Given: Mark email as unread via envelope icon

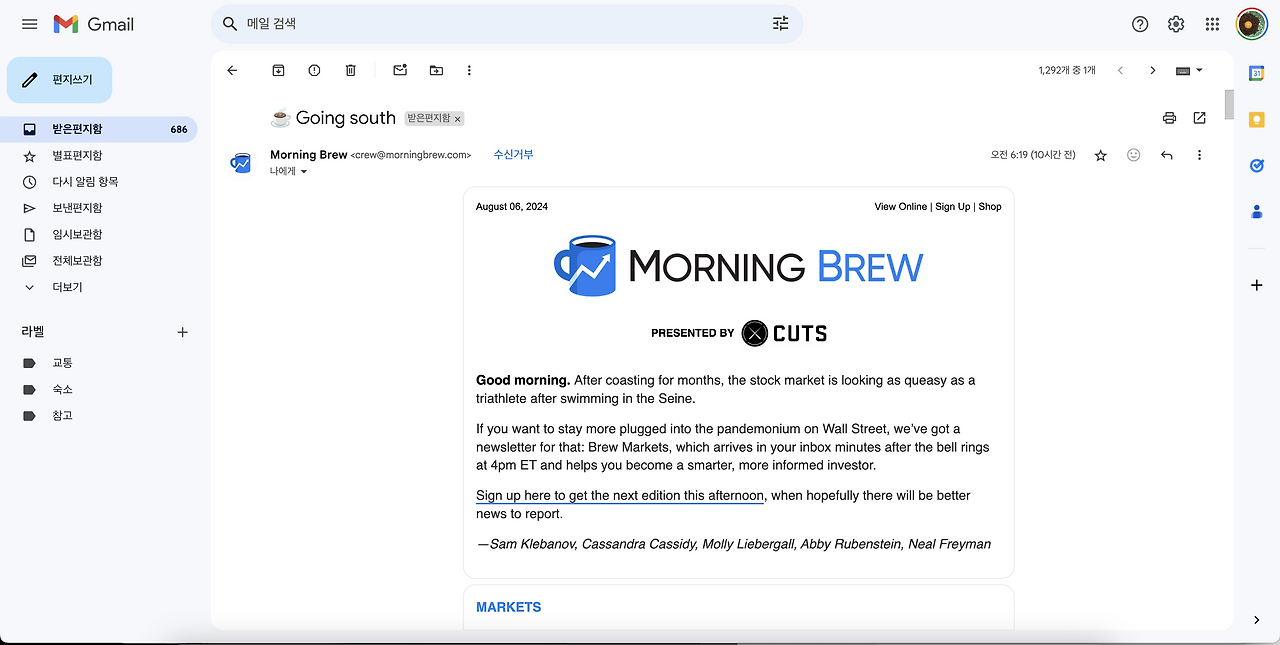Looking at the screenshot, I should [400, 70].
